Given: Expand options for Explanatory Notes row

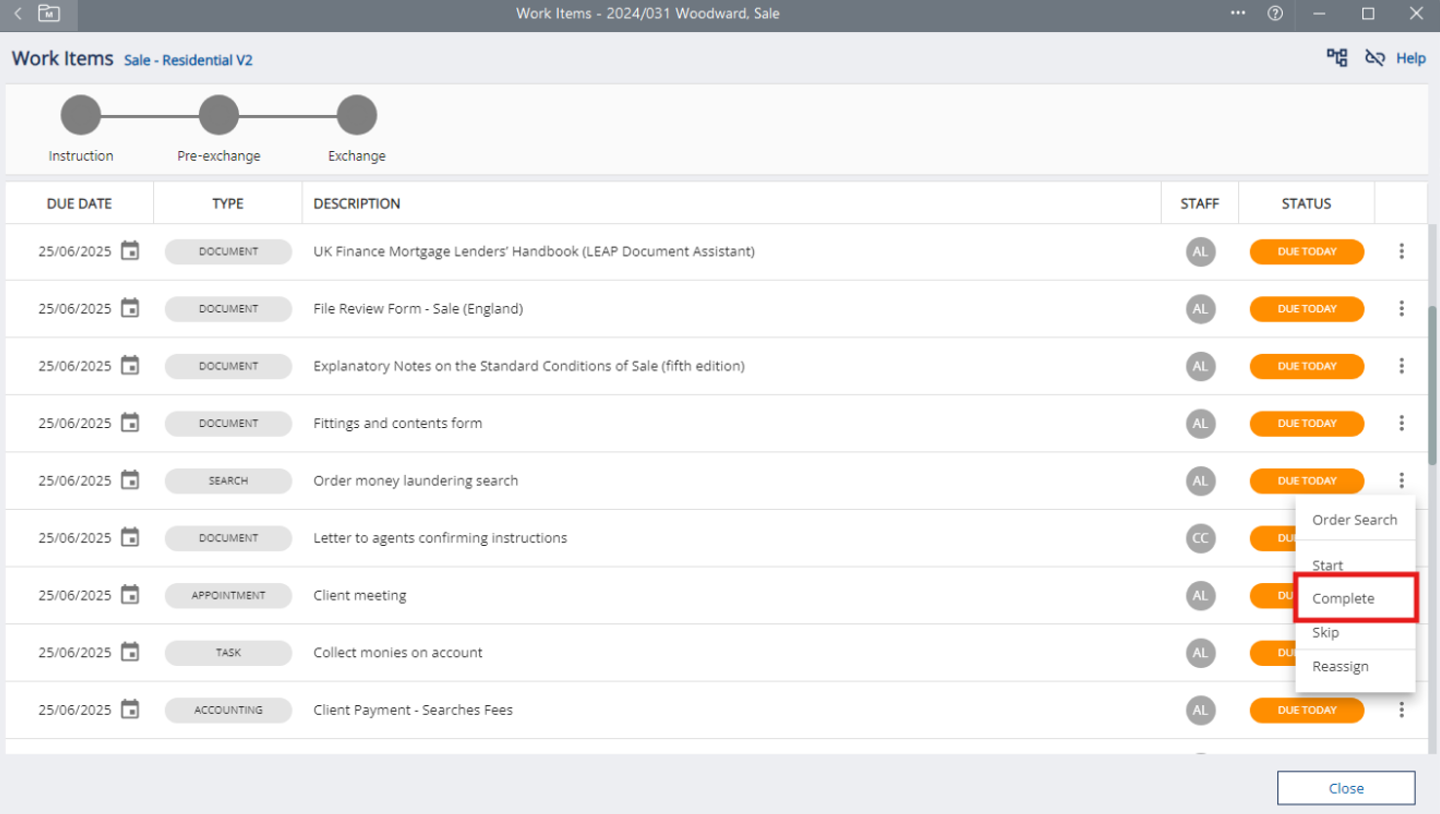Looking at the screenshot, I should coord(1401,366).
